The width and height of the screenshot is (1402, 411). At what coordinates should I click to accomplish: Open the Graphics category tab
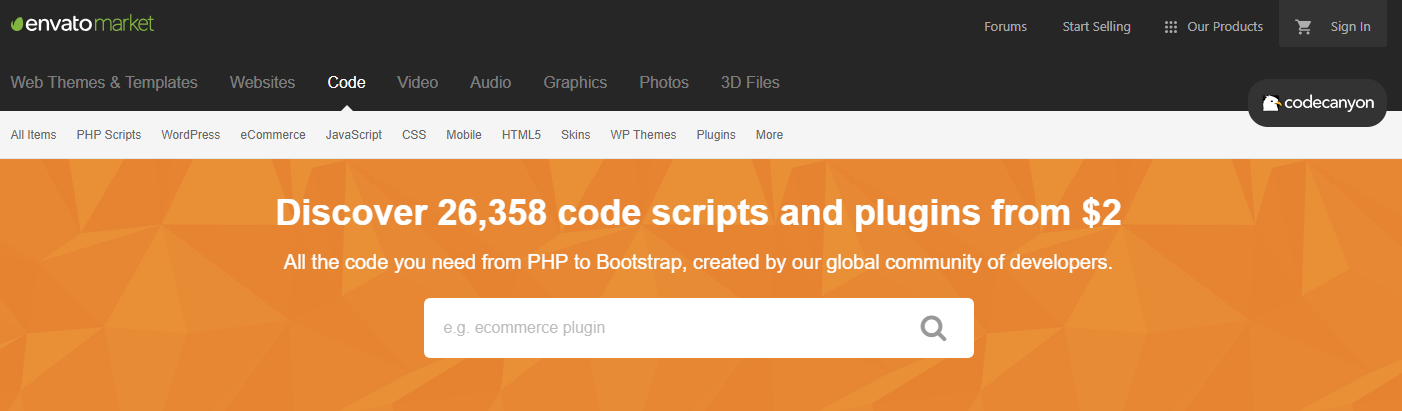575,83
